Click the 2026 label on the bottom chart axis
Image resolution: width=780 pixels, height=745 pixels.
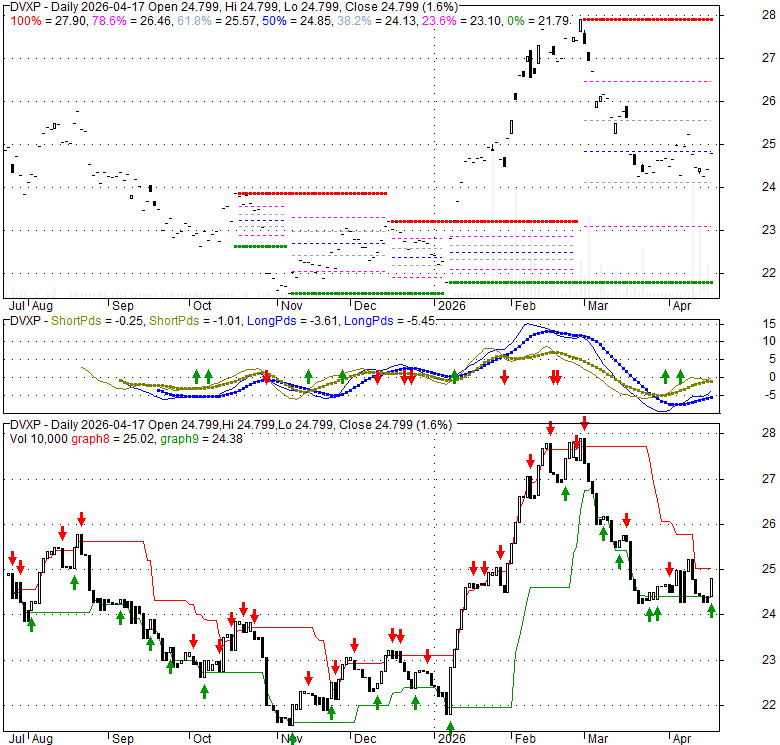[451, 740]
